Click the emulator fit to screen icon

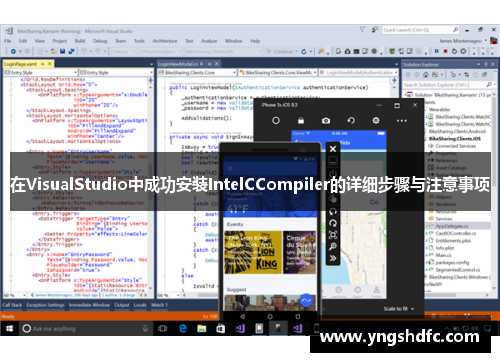[333, 235]
